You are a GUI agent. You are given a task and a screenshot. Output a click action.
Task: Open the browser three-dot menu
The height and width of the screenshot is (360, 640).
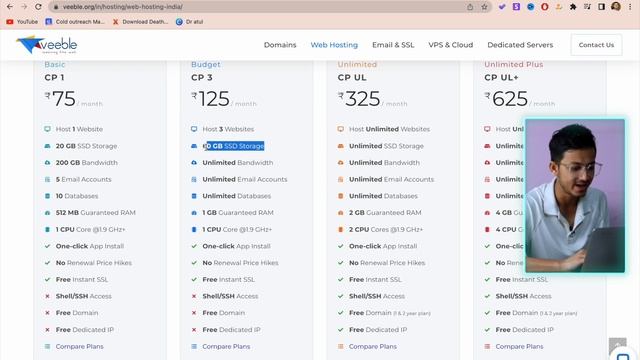click(x=630, y=7)
